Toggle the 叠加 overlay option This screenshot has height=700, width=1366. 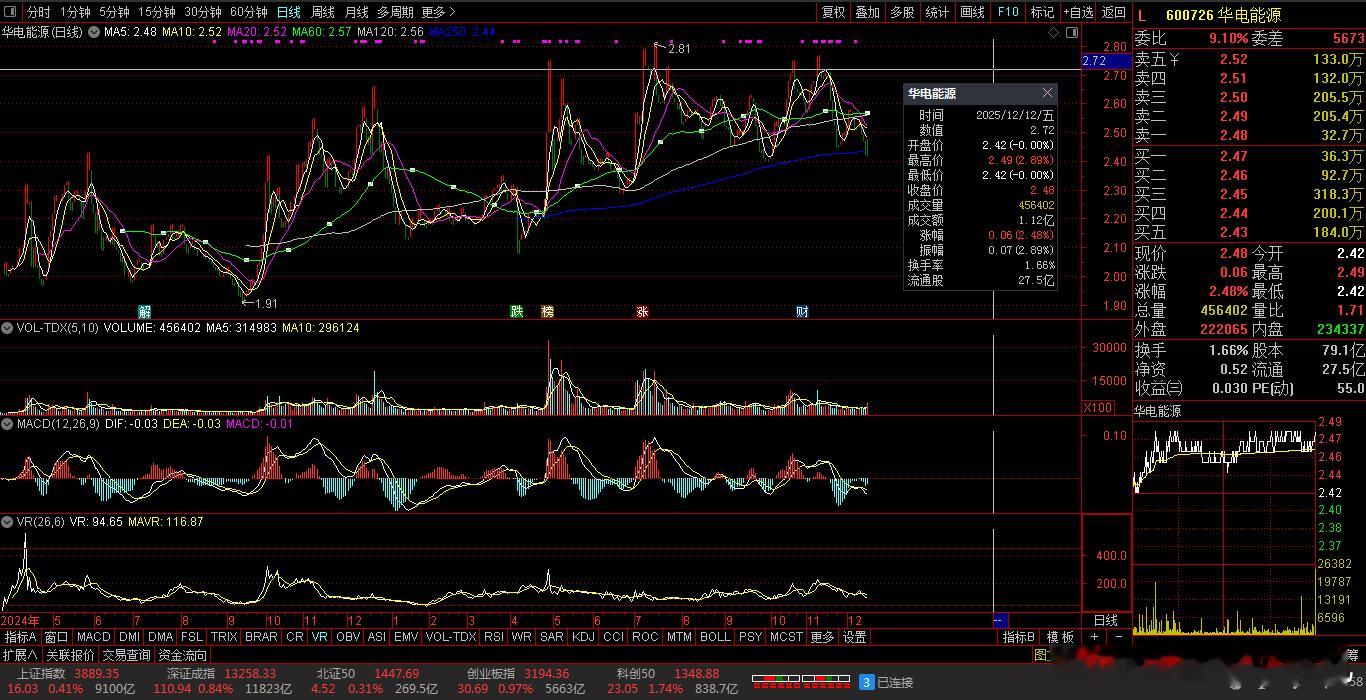click(x=867, y=12)
